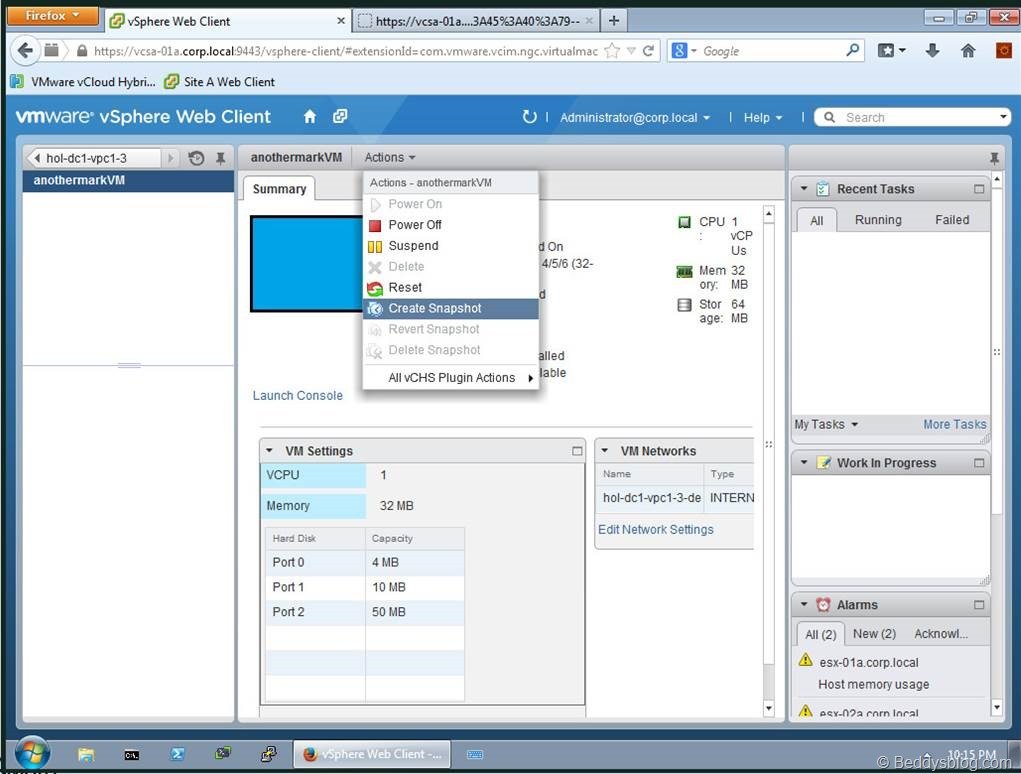Open the My Tasks filter dropdown
This screenshot has width=1021, height=774.
(x=826, y=424)
